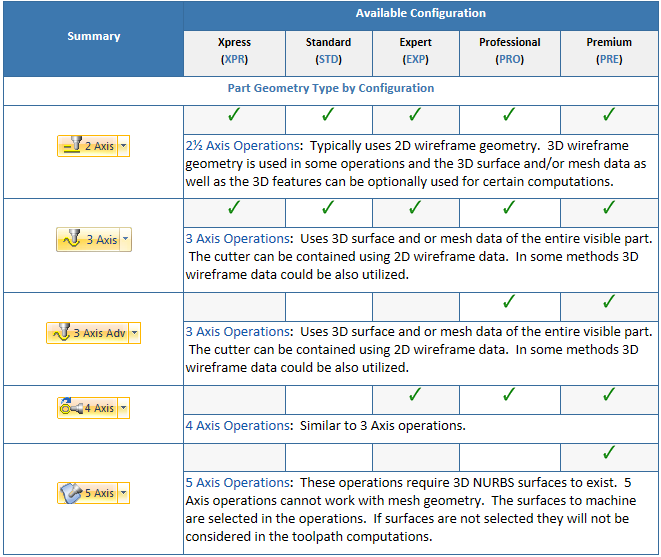
Task: Click the Expert checkmark in 4 Axis row
Action: click(x=415, y=395)
